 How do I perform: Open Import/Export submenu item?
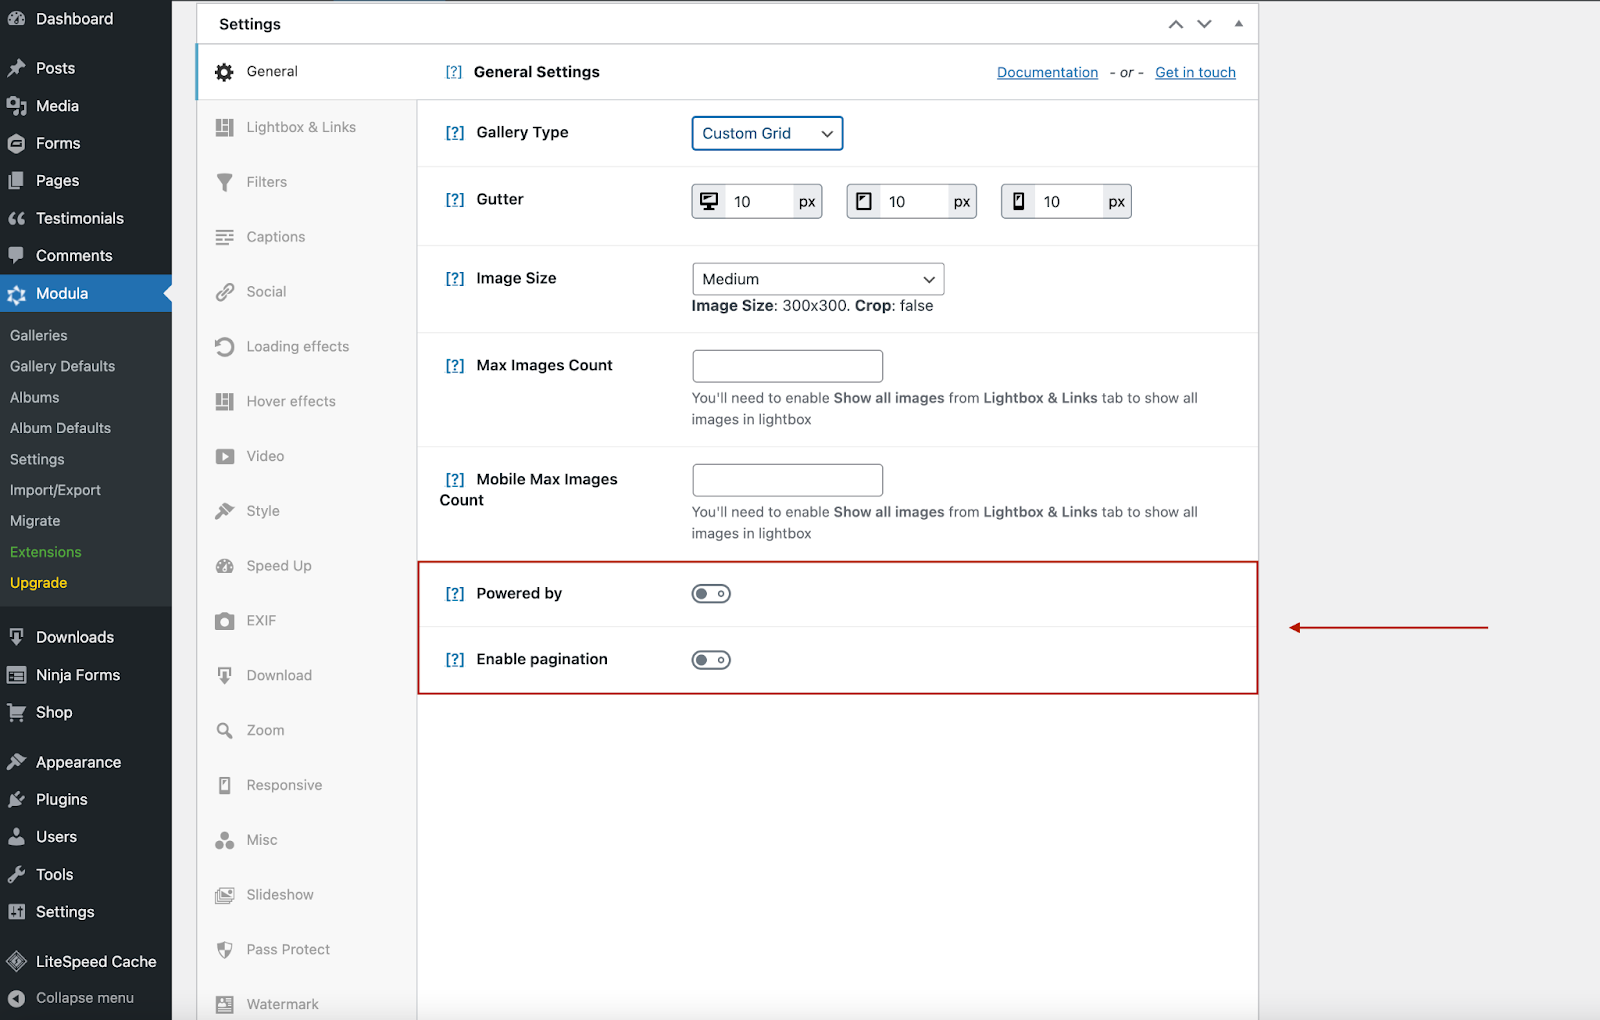[x=55, y=490]
